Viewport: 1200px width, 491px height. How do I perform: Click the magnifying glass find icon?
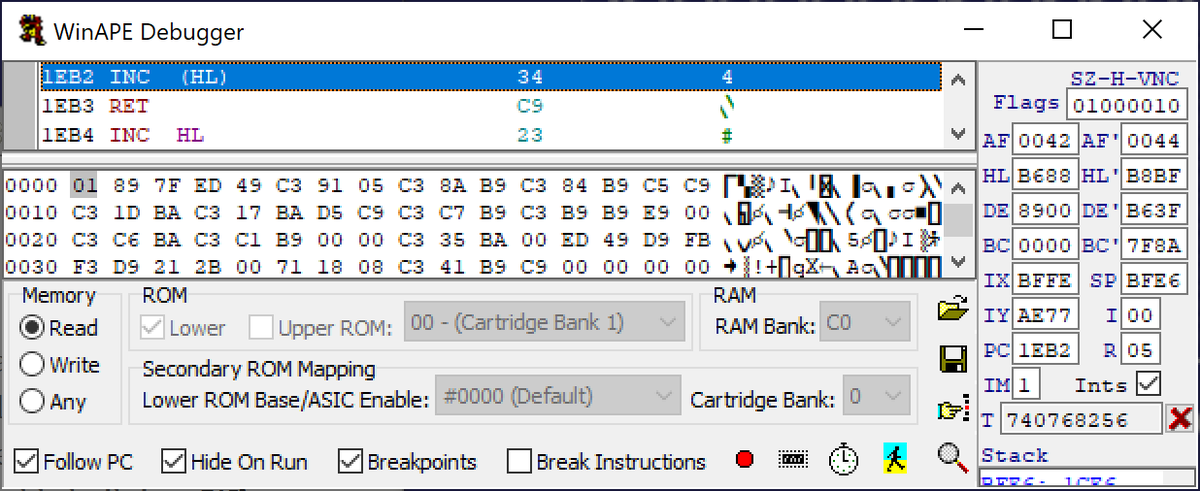pyautogui.click(x=953, y=457)
